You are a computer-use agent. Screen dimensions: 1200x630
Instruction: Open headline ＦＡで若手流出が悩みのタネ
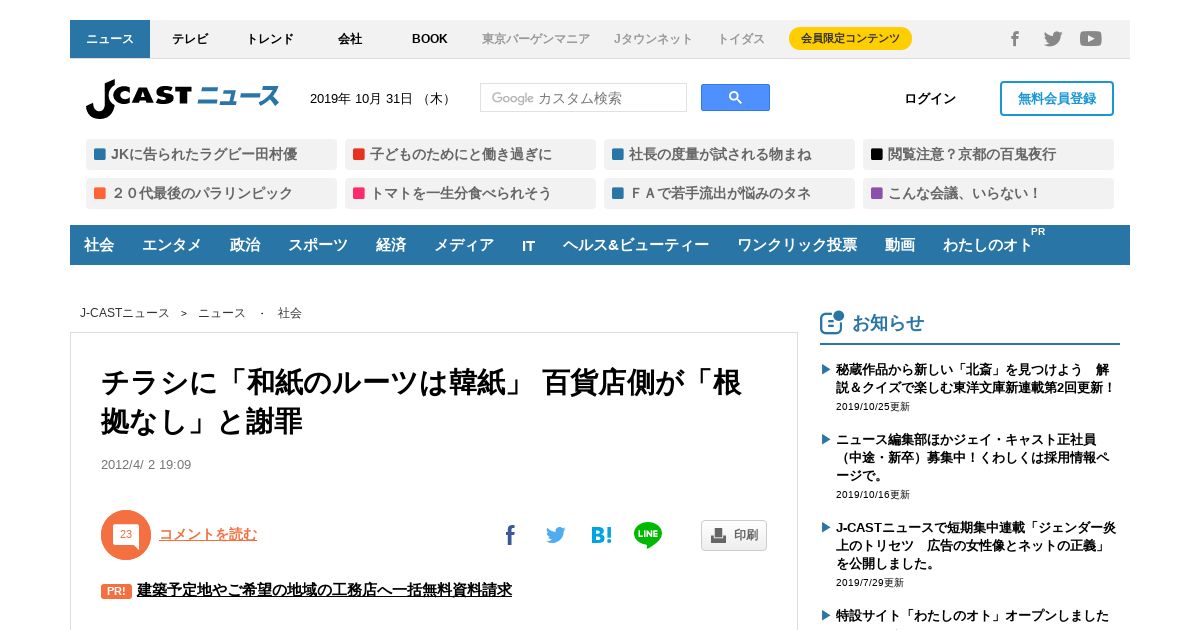[x=729, y=193]
